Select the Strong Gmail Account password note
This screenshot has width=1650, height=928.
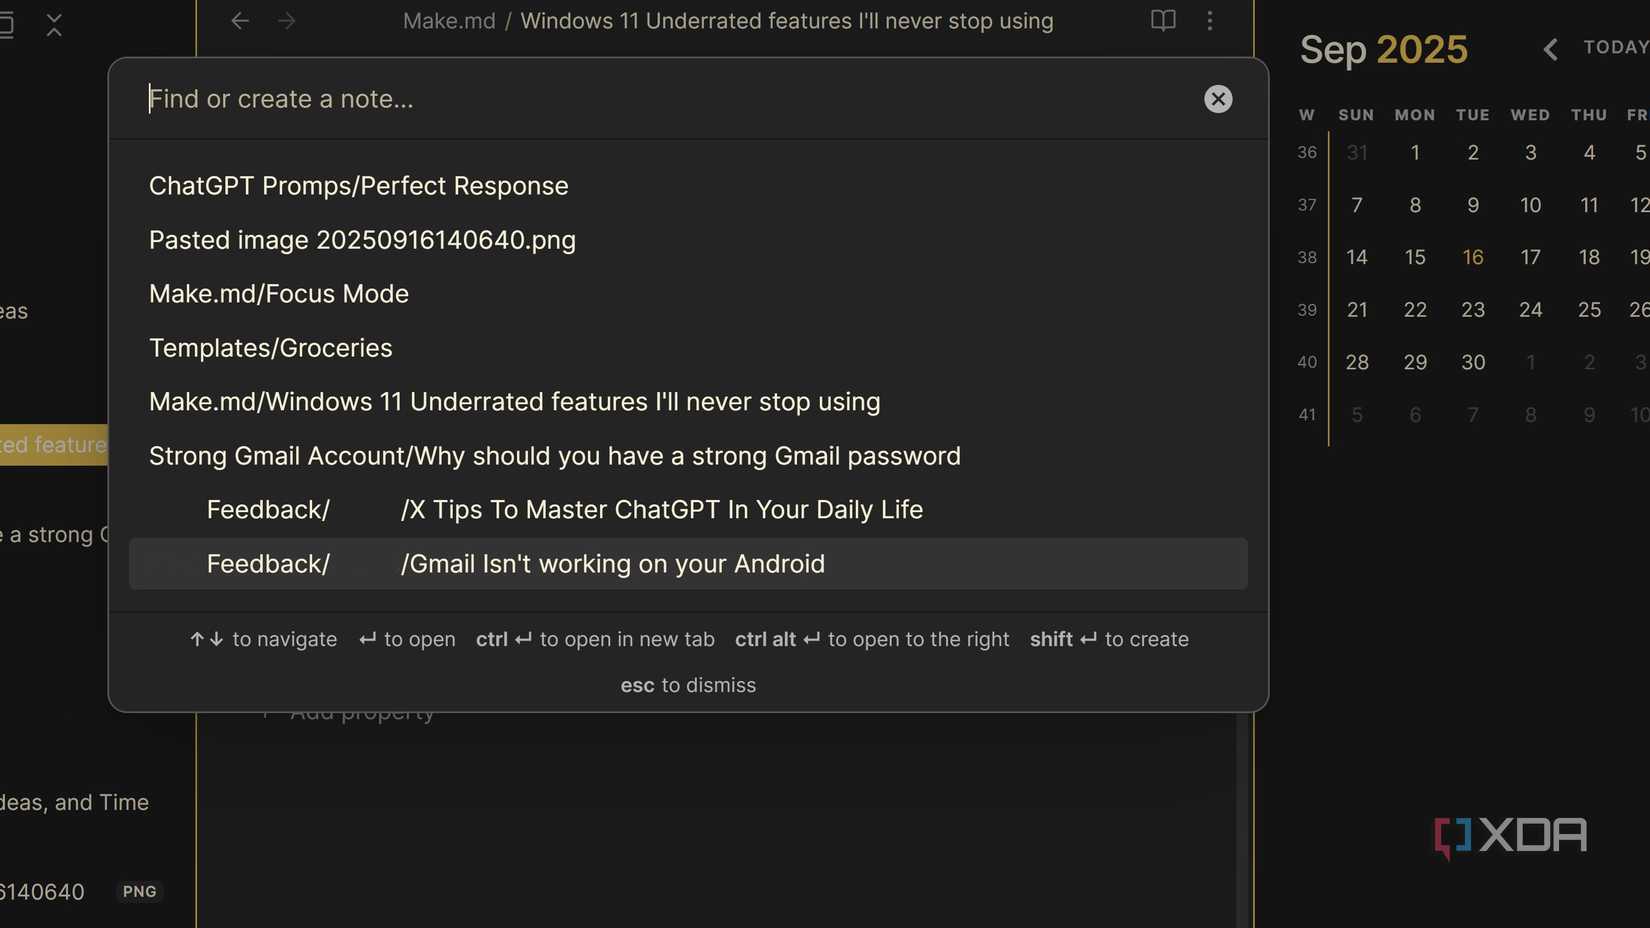pyautogui.click(x=688, y=456)
